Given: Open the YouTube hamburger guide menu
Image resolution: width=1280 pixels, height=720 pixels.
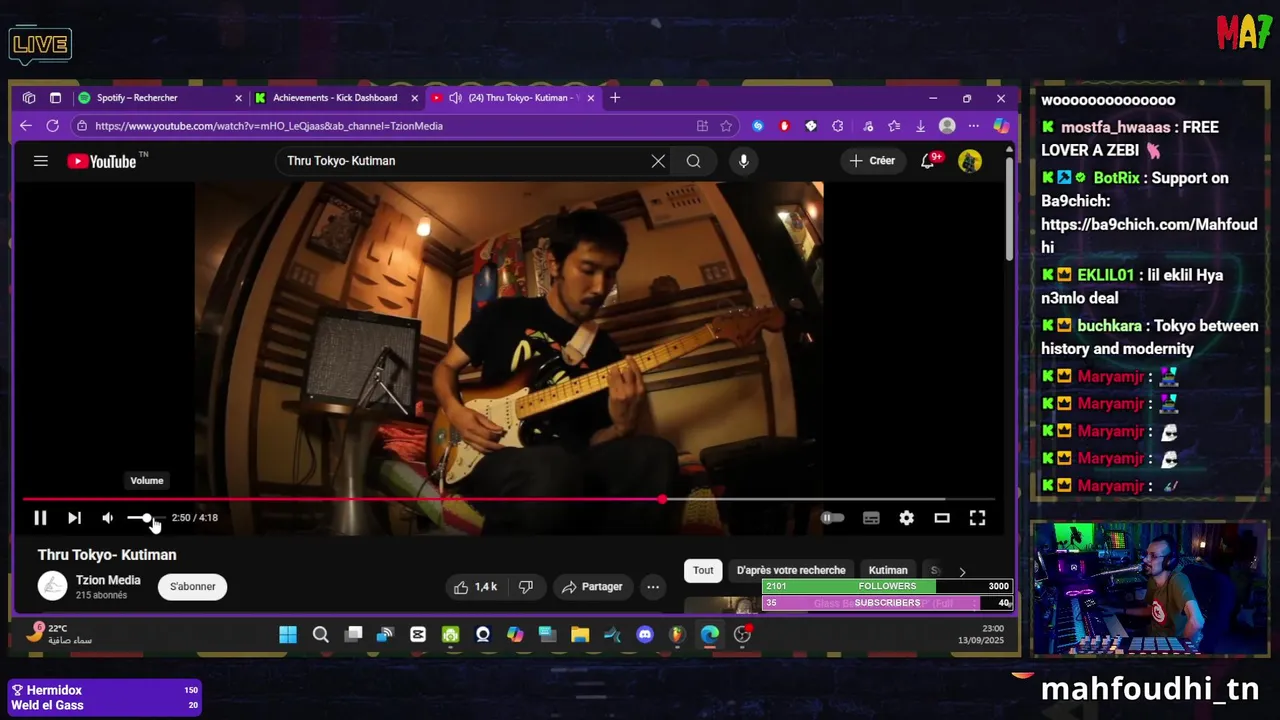Looking at the screenshot, I should [41, 160].
